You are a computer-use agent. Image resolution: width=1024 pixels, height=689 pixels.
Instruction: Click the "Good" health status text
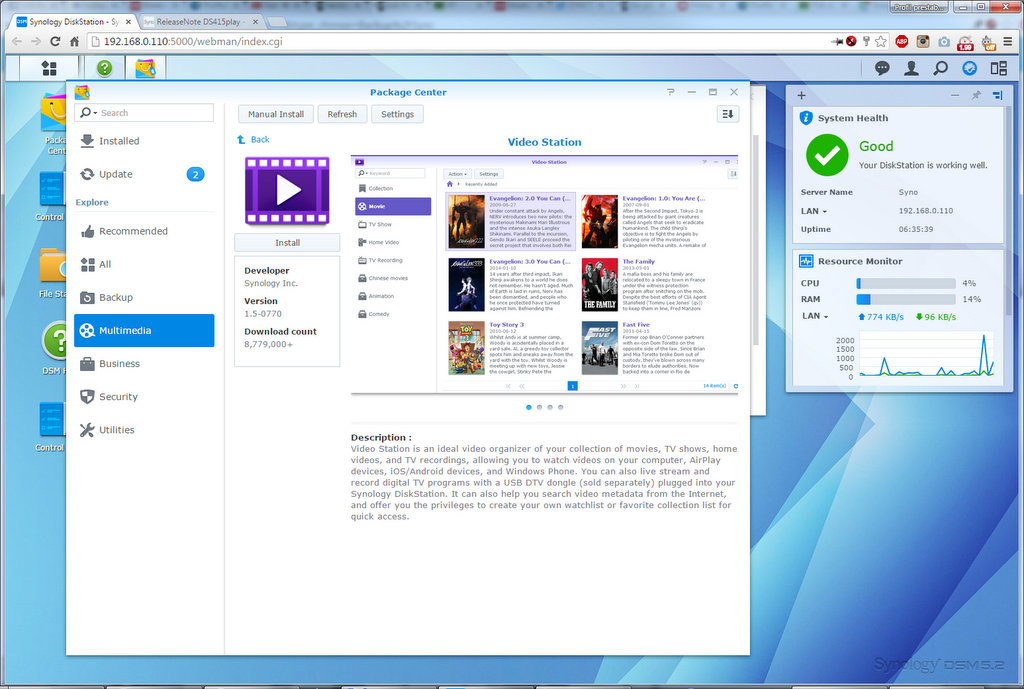point(876,146)
